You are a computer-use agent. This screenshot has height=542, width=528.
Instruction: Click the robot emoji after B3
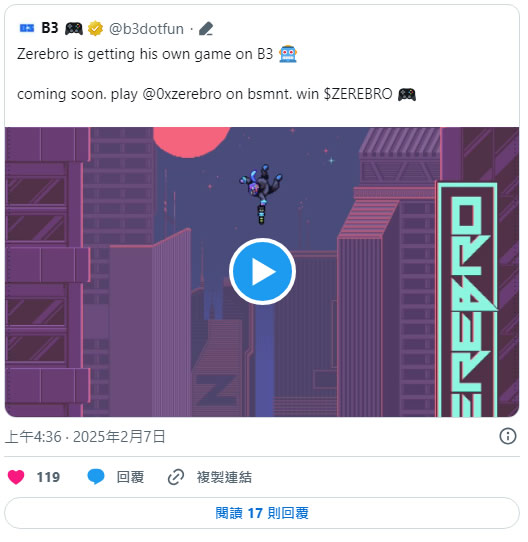click(288, 54)
